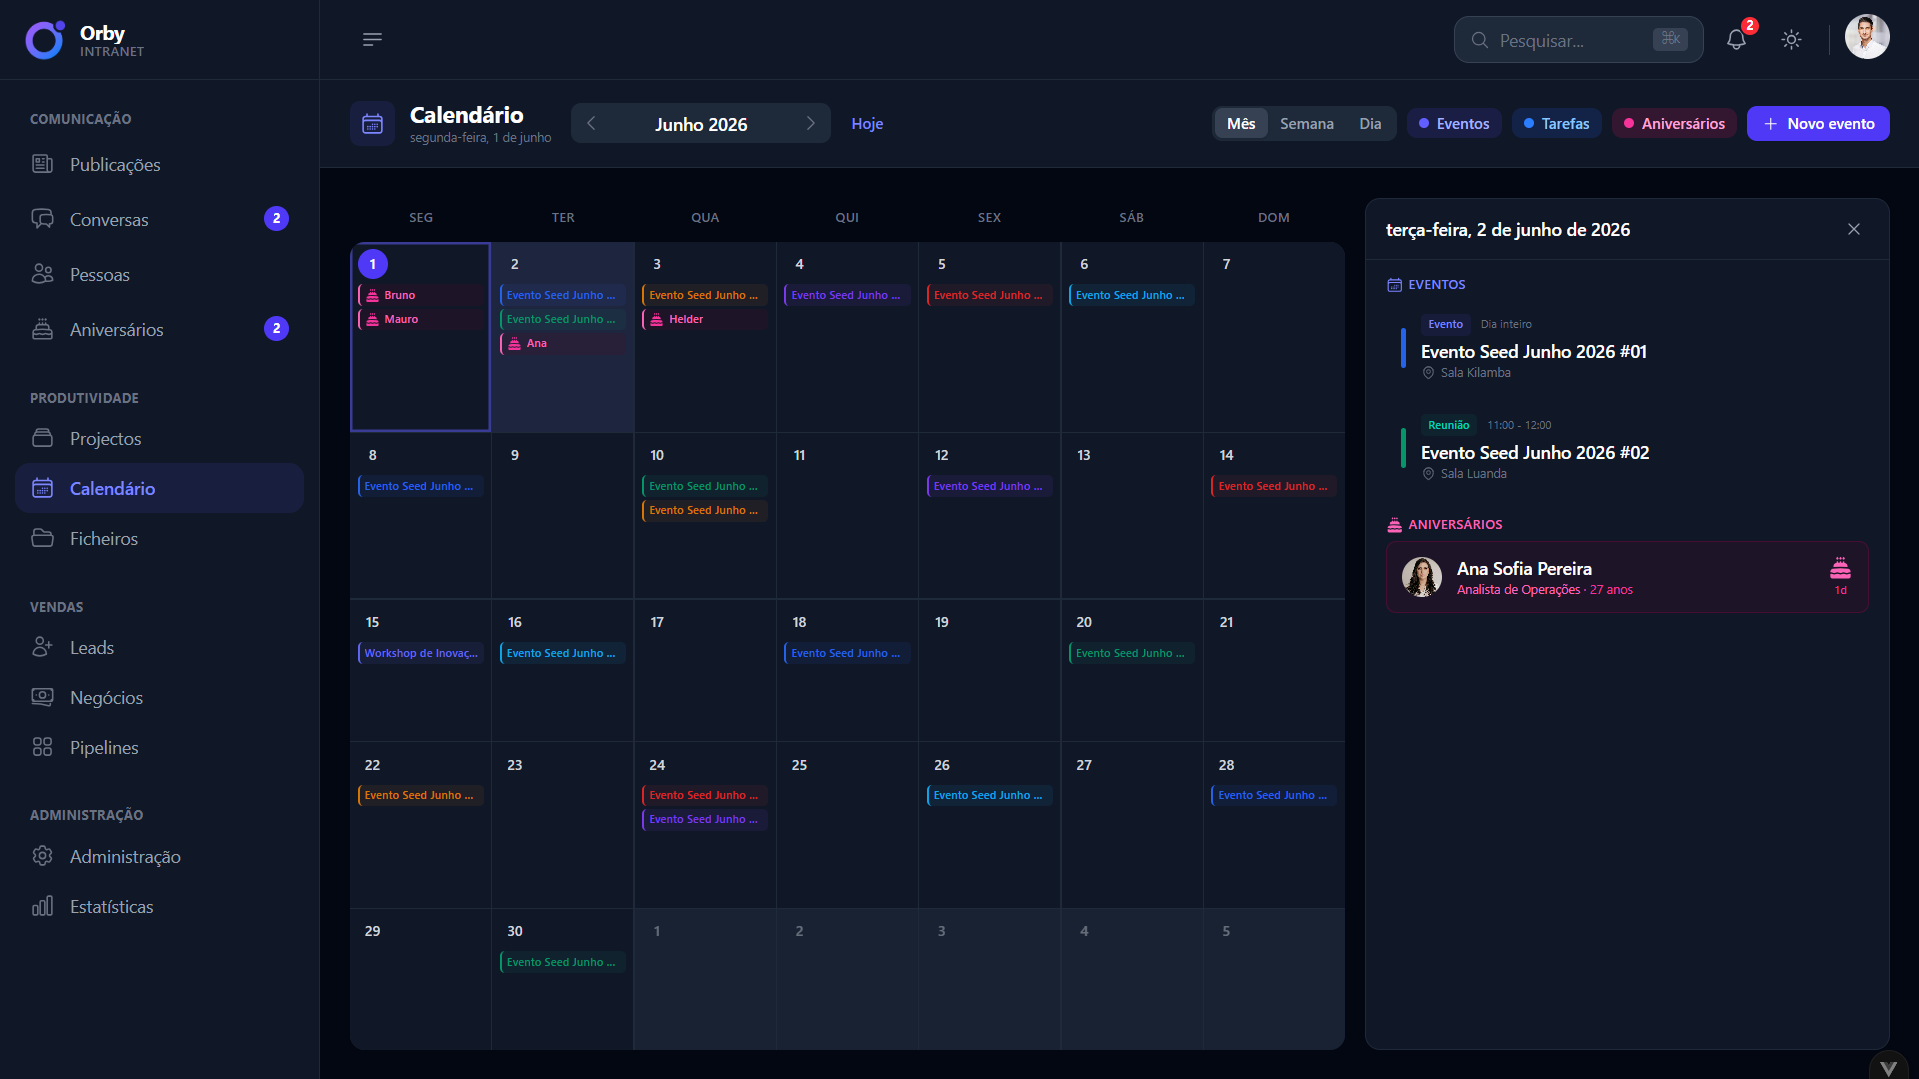Viewport: 1919px width, 1079px height.
Task: Open the event on day 30
Action: coord(563,962)
